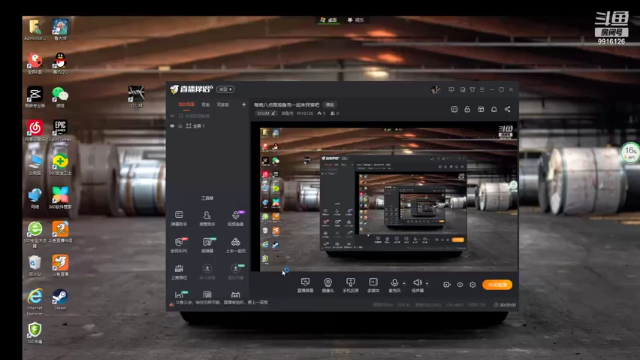Open the danmaku assistant tool icon
The height and width of the screenshot is (360, 640).
[179, 218]
